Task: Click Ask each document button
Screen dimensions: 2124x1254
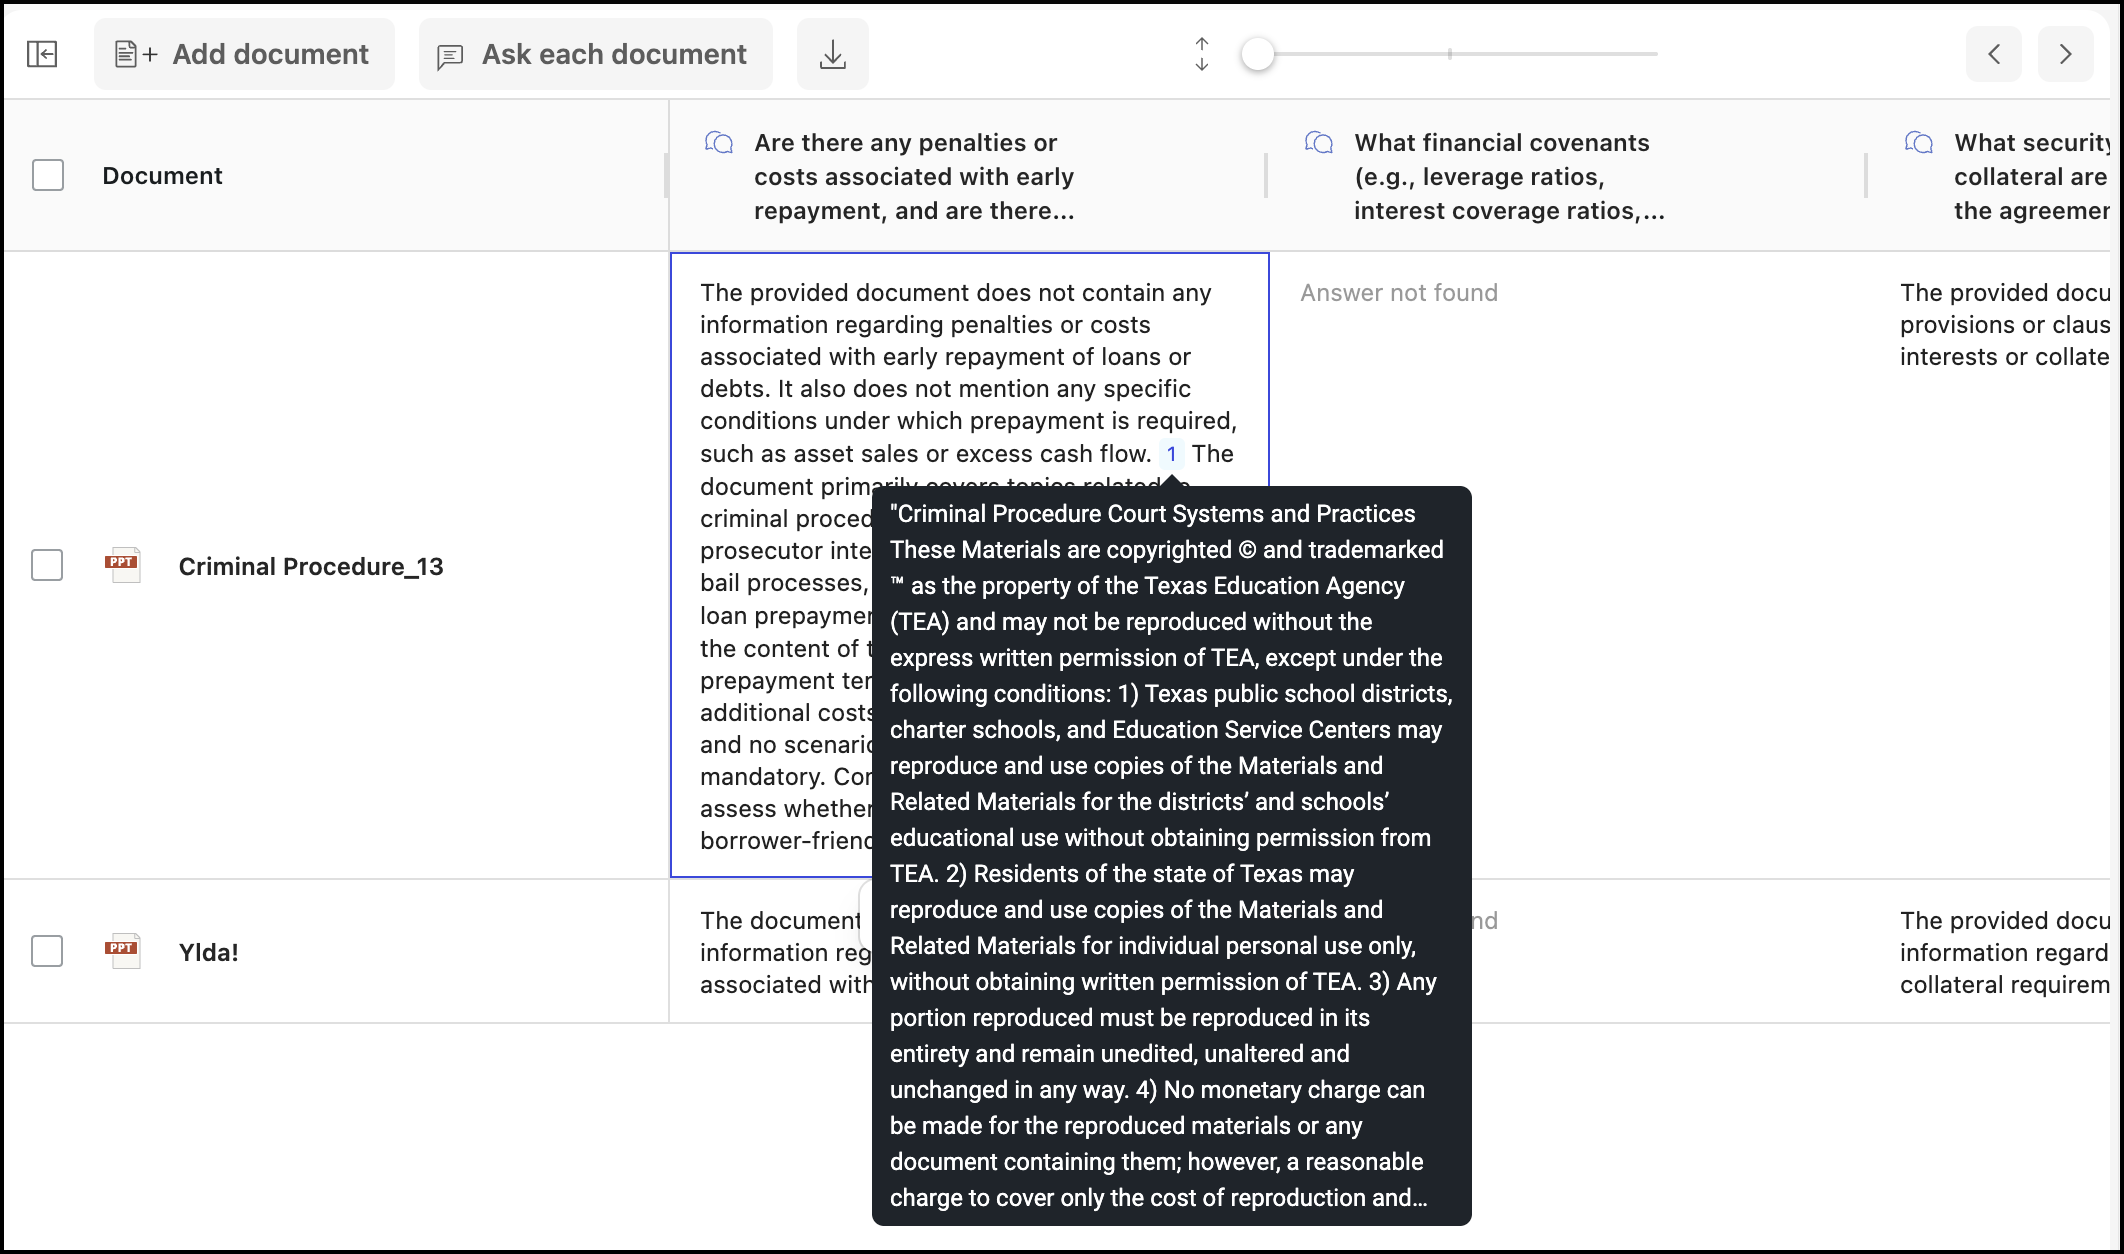Action: pos(595,54)
